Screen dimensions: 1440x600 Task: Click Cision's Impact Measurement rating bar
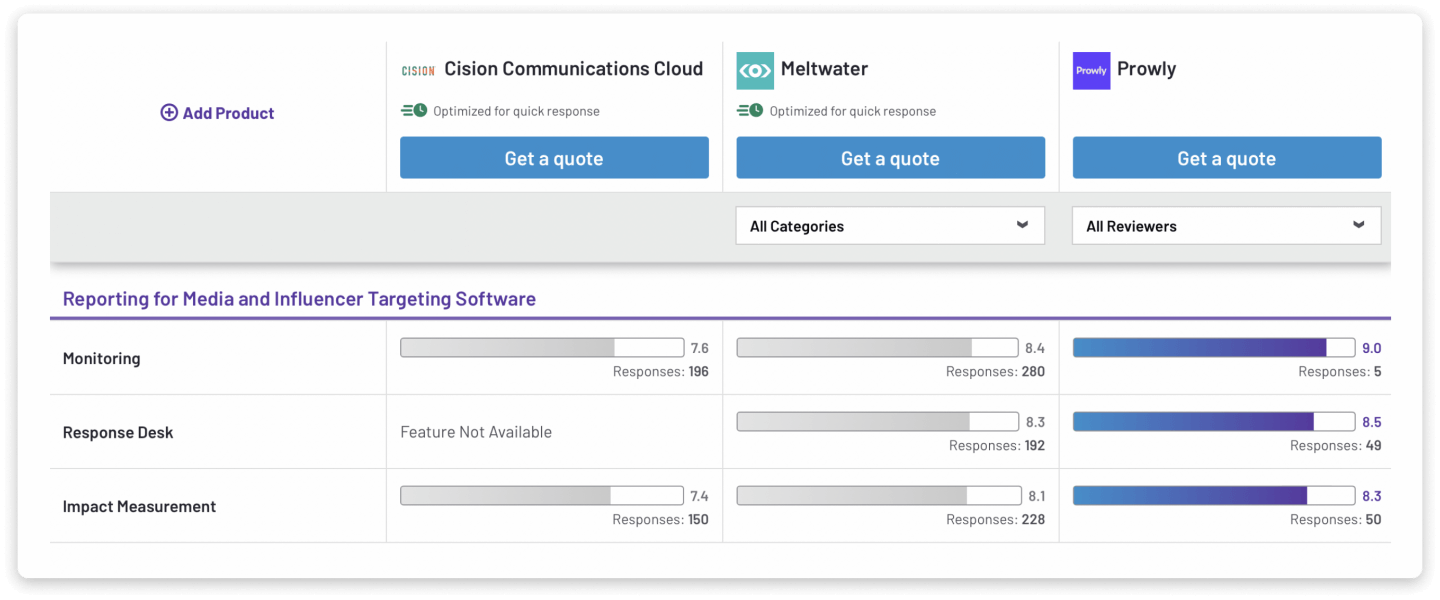tap(541, 496)
